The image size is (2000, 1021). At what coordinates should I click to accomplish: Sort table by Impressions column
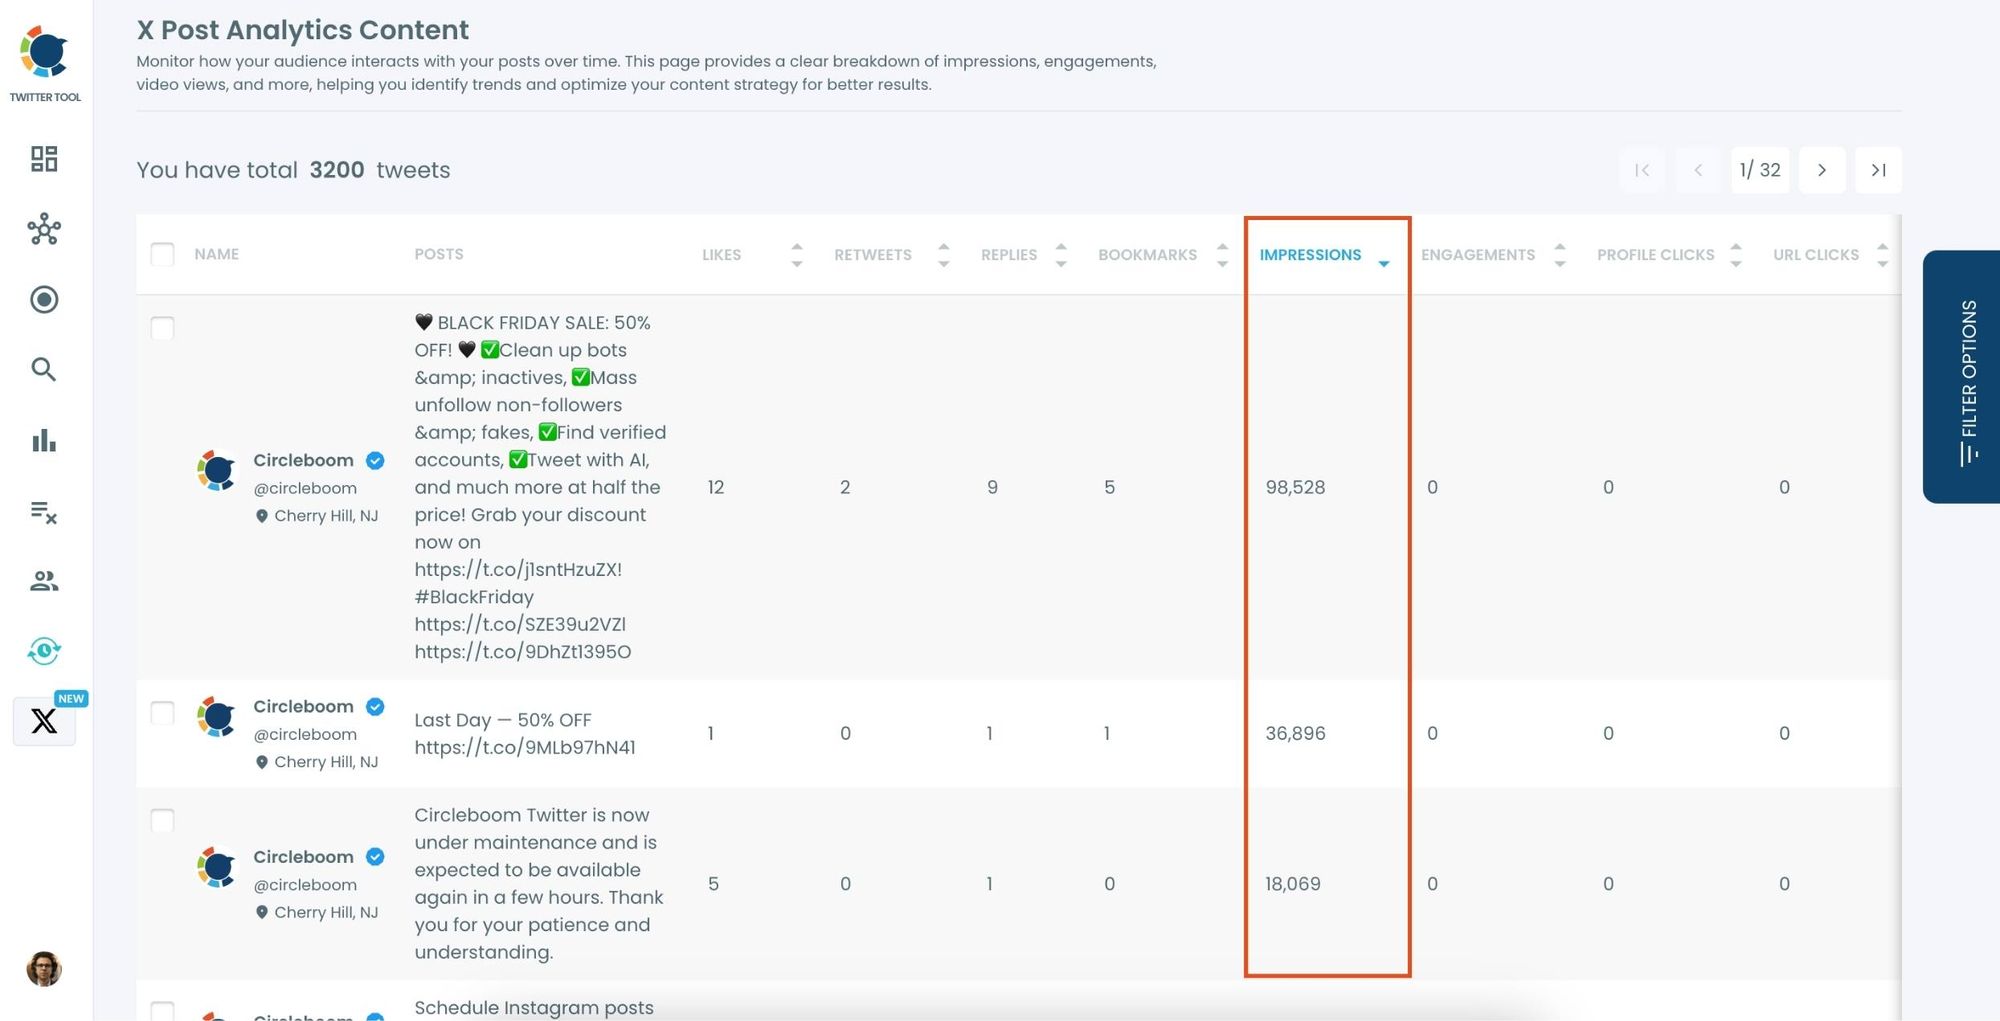(x=1384, y=262)
